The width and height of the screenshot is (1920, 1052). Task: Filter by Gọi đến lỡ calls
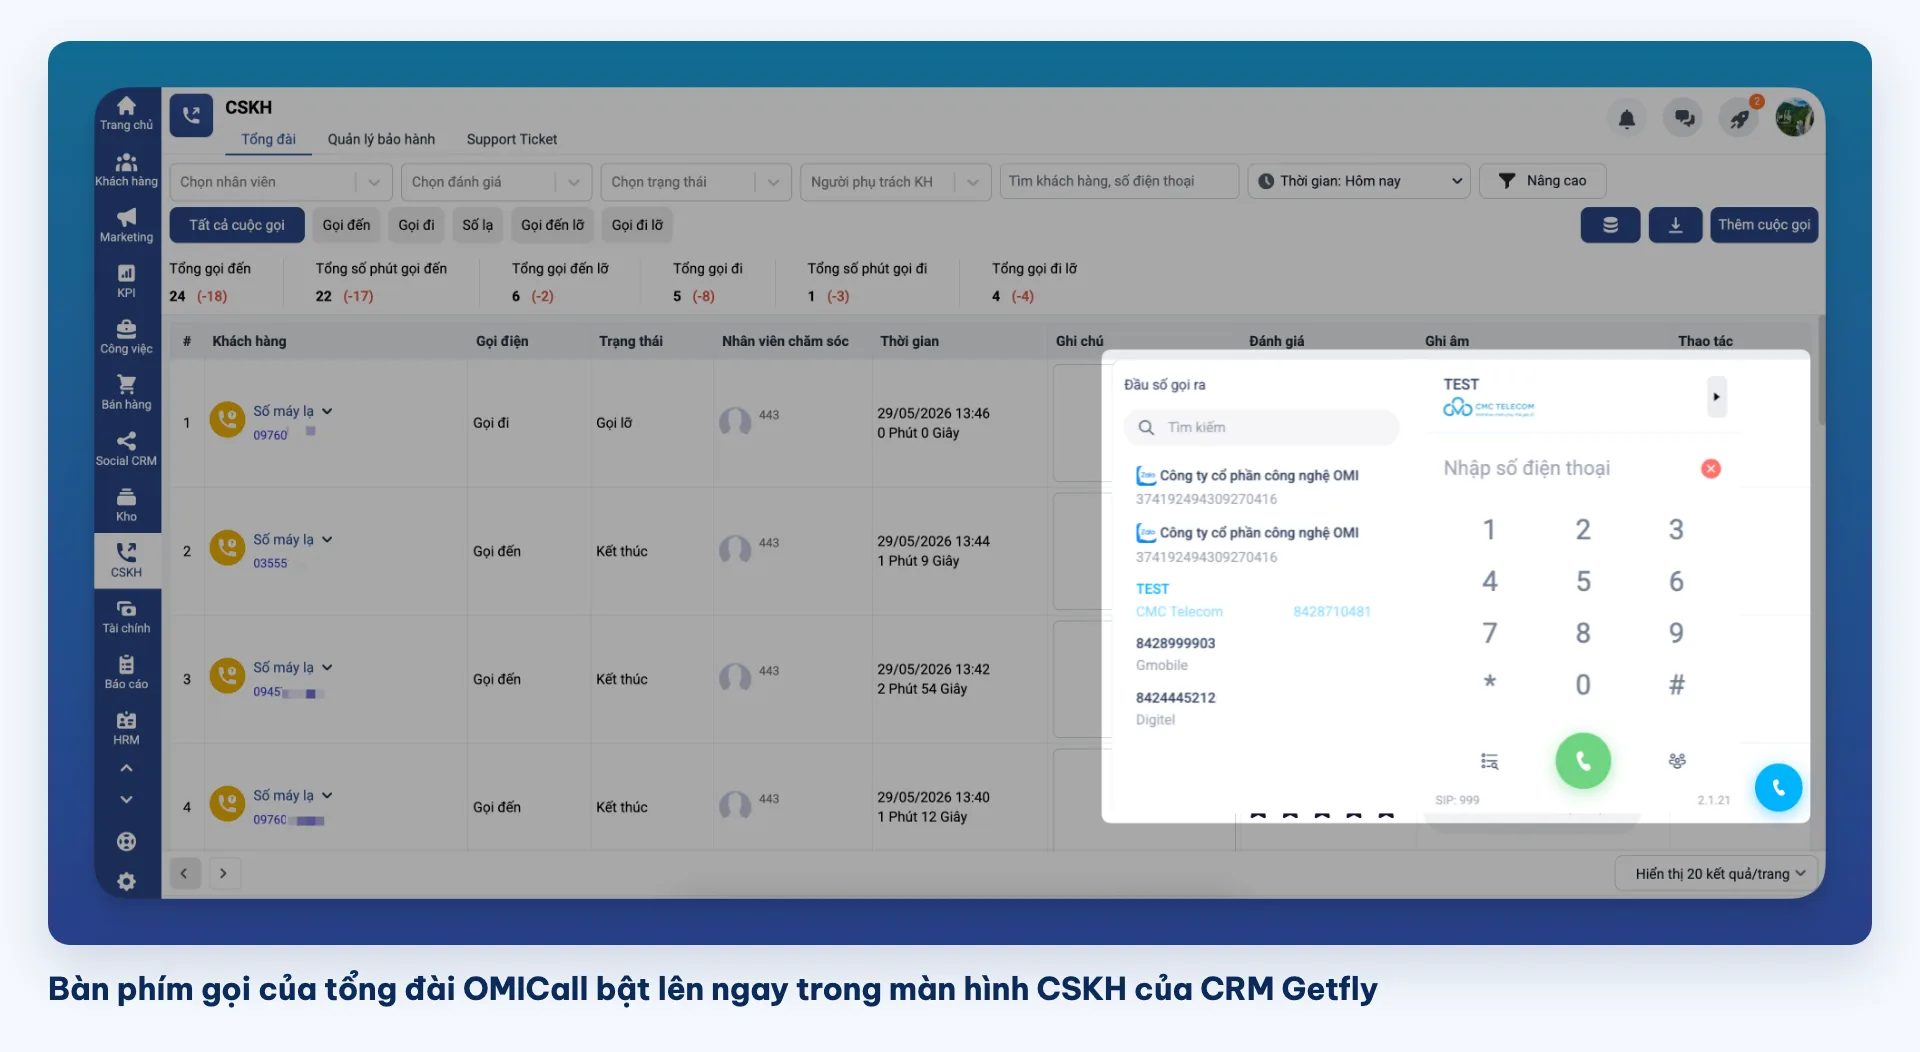click(x=552, y=225)
